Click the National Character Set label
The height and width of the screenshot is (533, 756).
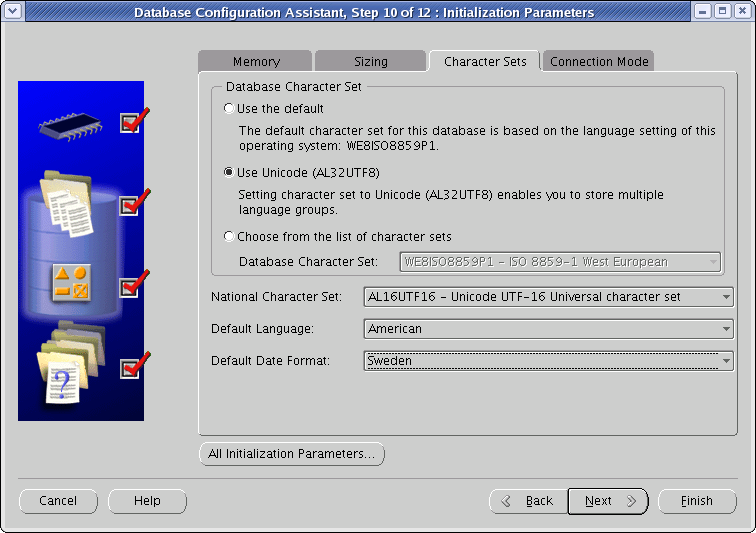(276, 297)
